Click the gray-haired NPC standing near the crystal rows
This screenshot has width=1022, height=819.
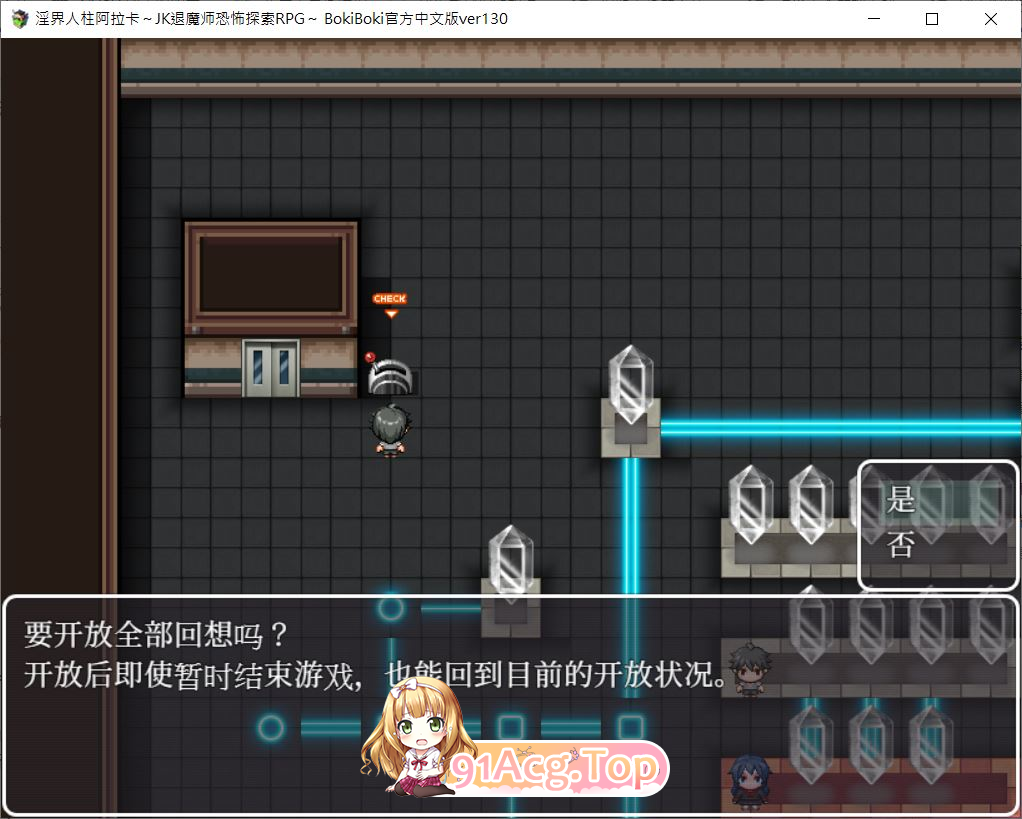pyautogui.click(x=750, y=668)
